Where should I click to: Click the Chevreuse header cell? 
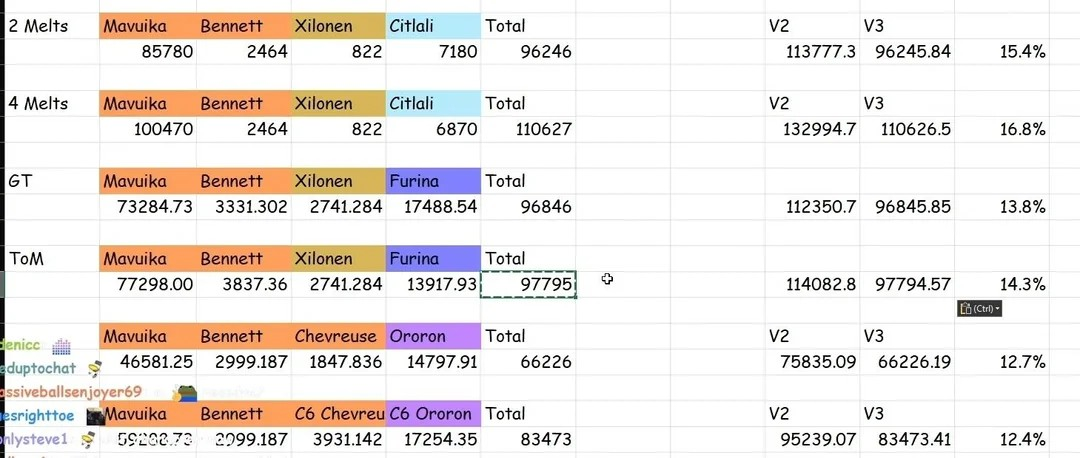coord(338,336)
